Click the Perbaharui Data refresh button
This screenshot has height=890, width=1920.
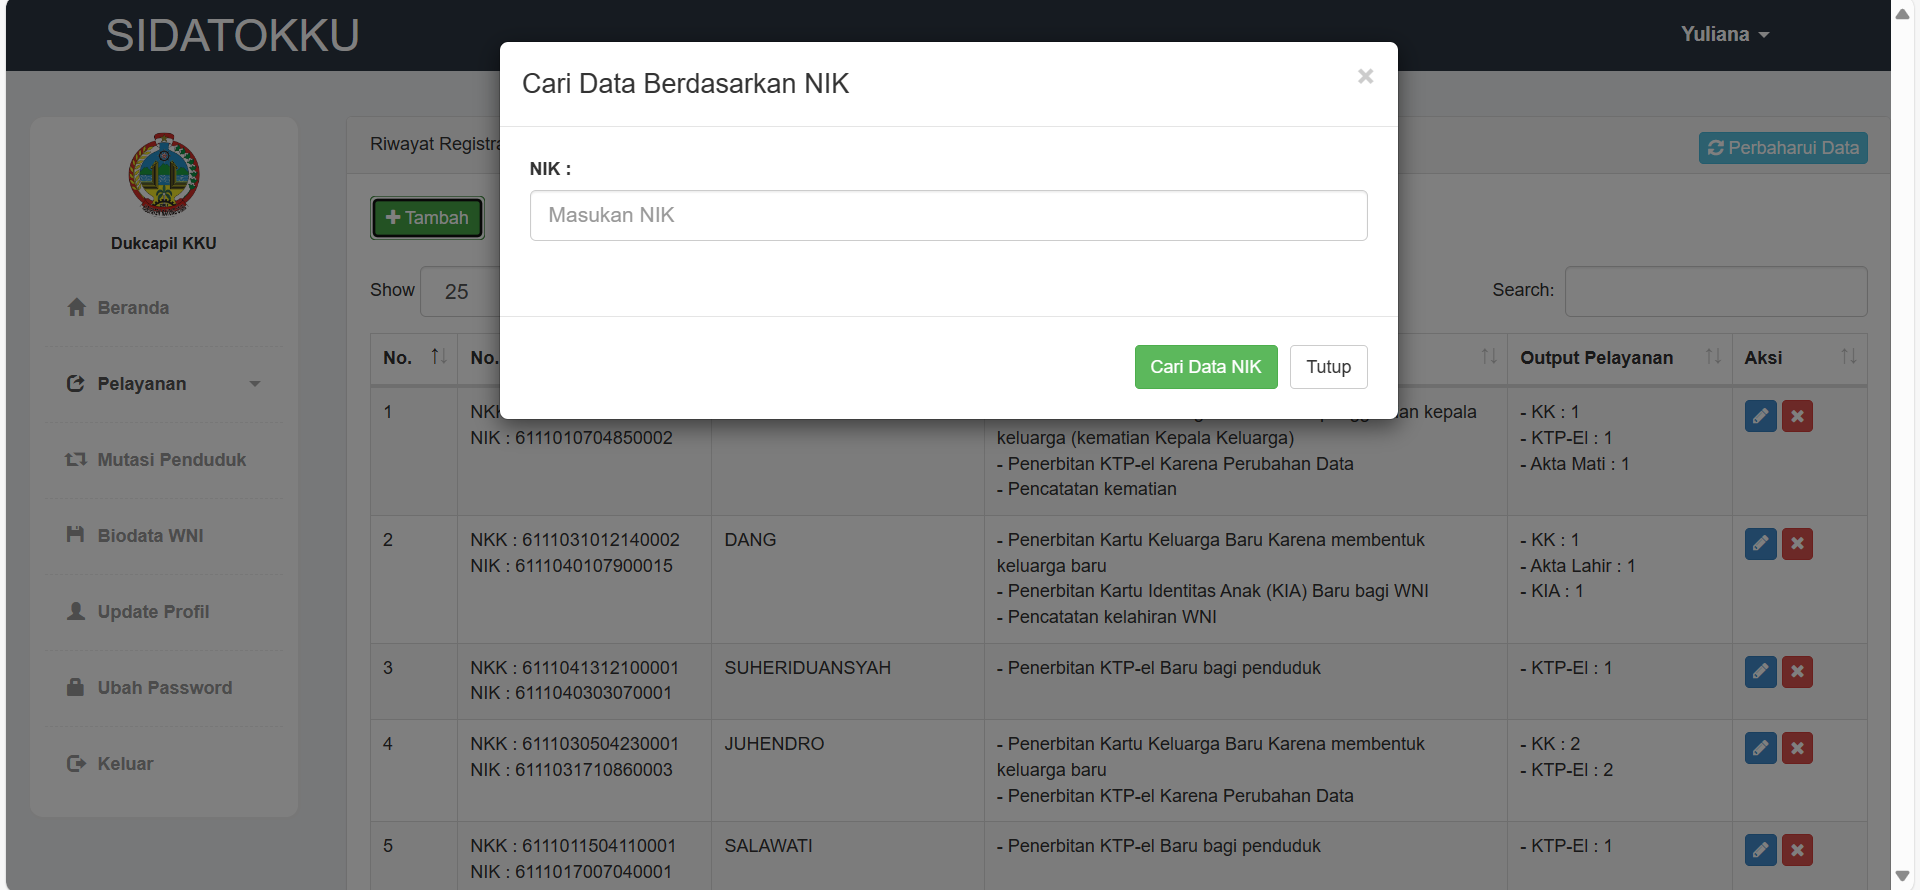1782,148
